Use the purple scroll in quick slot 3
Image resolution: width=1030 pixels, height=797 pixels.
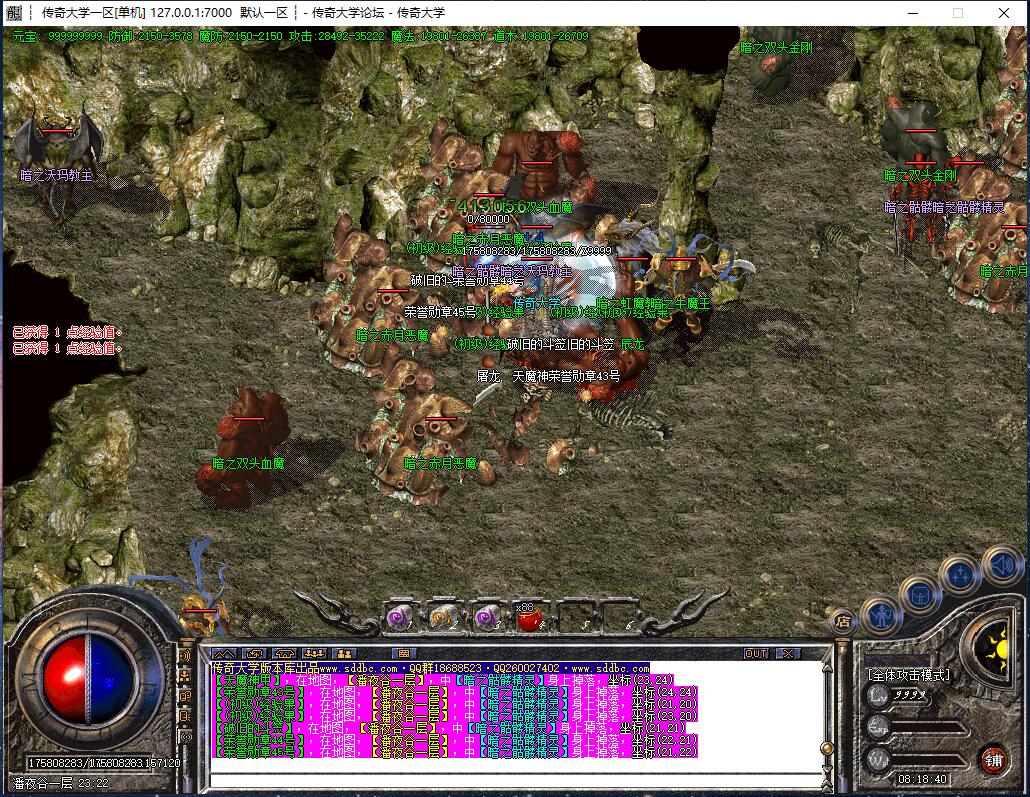[485, 618]
